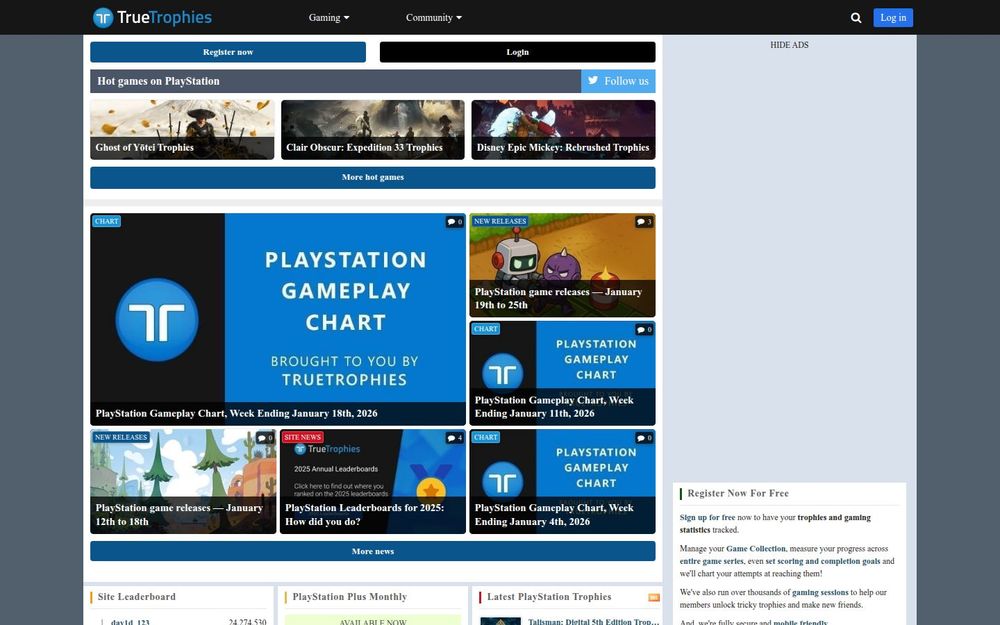Click entire game series link

pyautogui.click(x=711, y=561)
